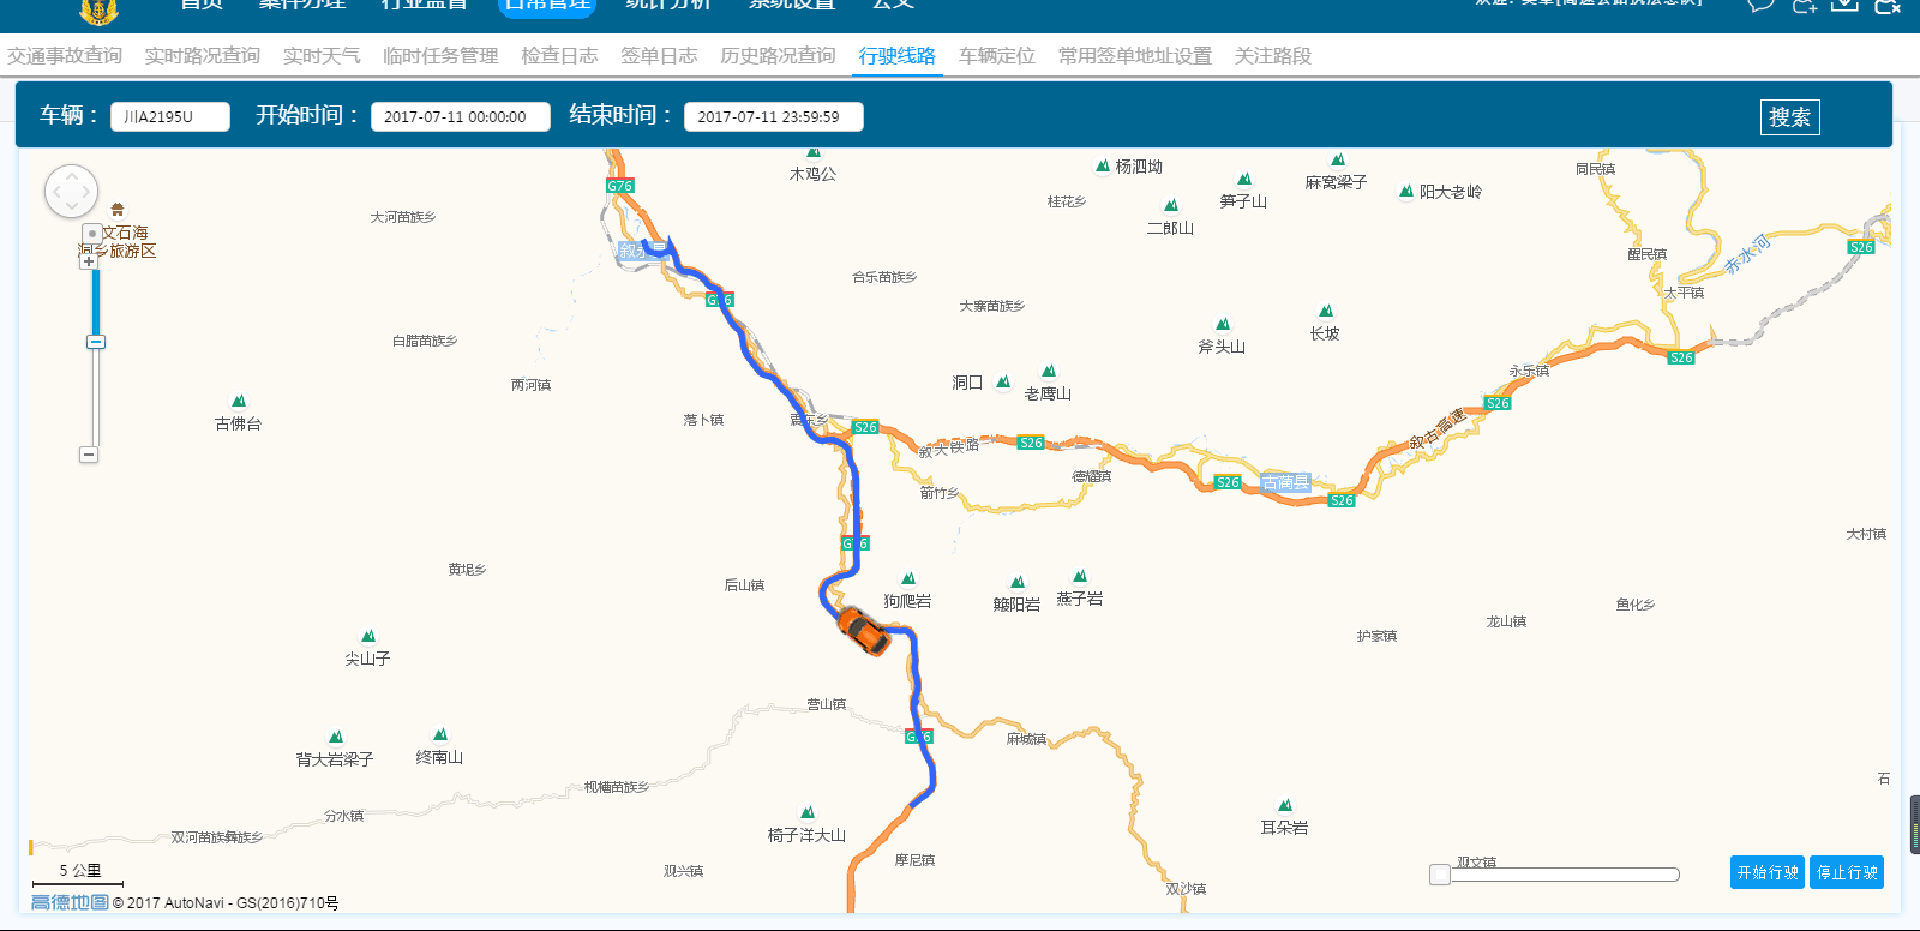Switch to the 车辆定位 tab
1920x931 pixels.
tap(996, 56)
